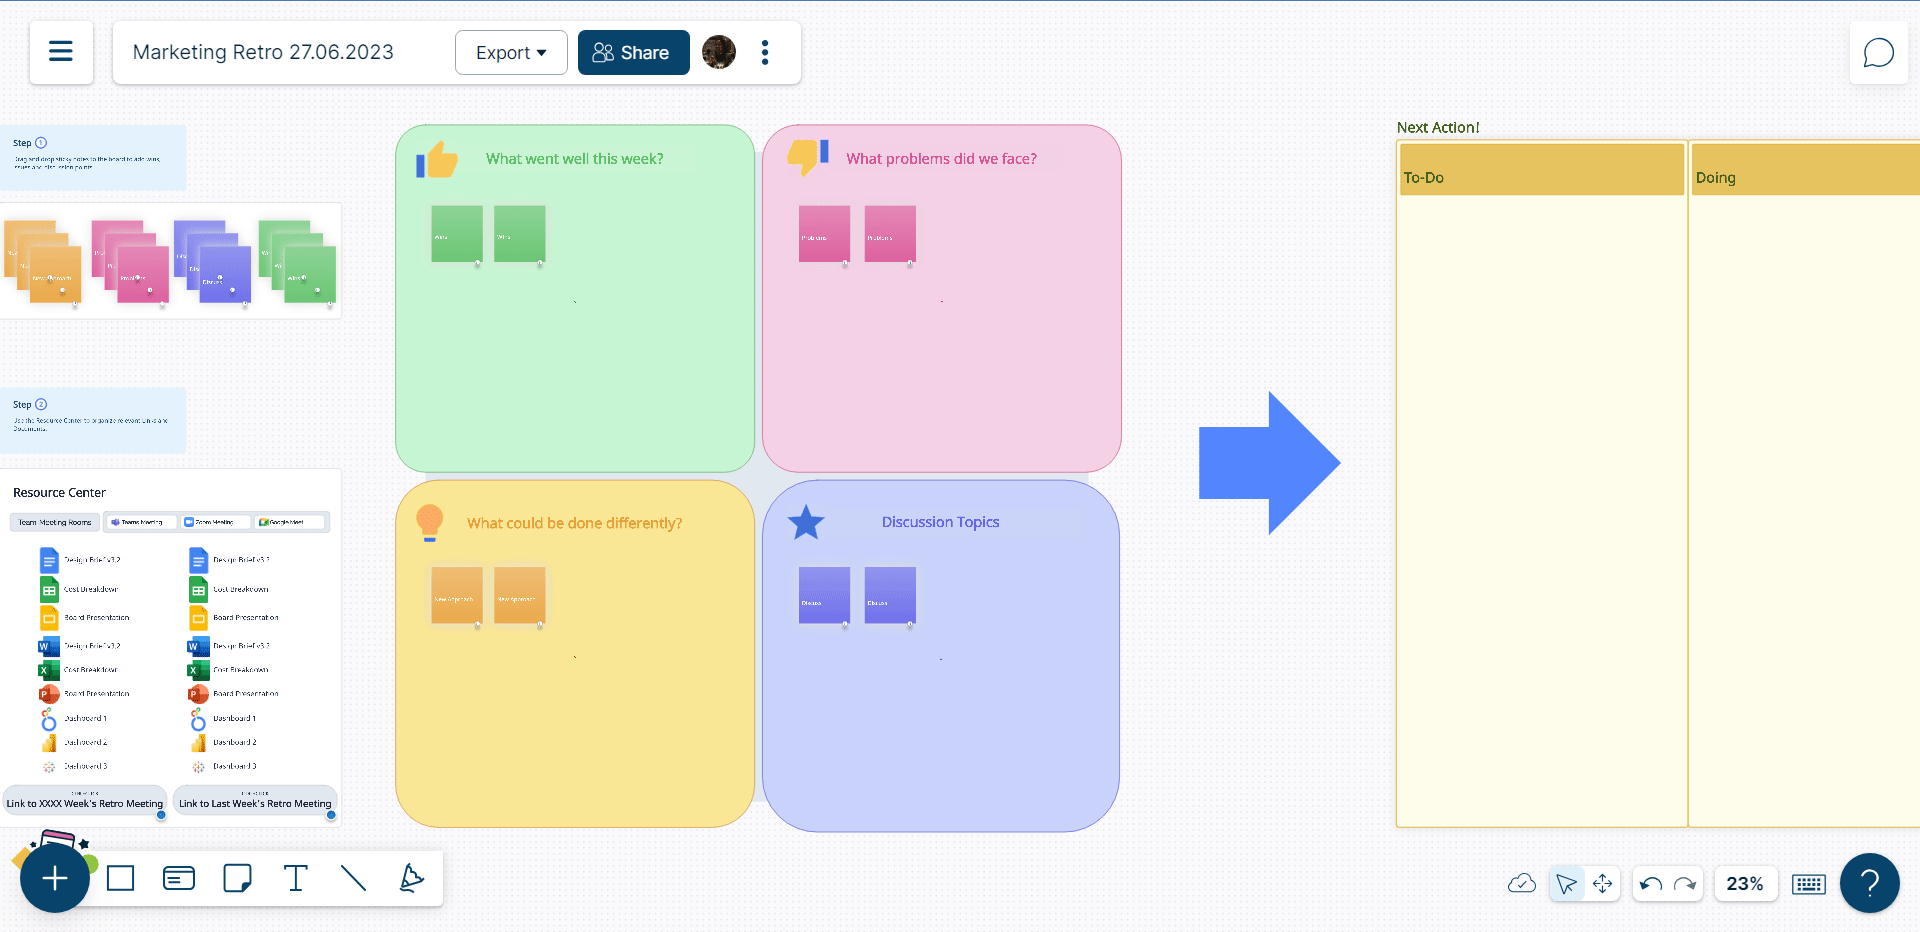Click the undo arrow
The width and height of the screenshot is (1920, 932).
coord(1651,884)
